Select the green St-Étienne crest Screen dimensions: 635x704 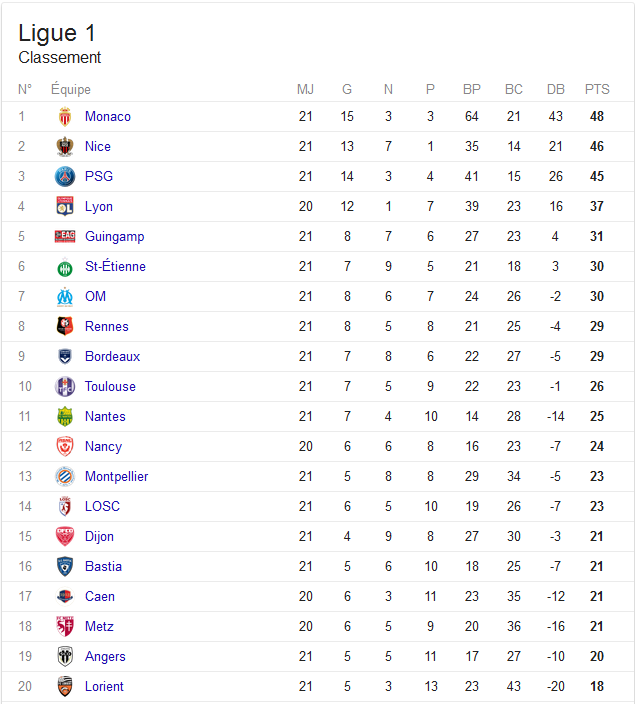[x=65, y=267]
